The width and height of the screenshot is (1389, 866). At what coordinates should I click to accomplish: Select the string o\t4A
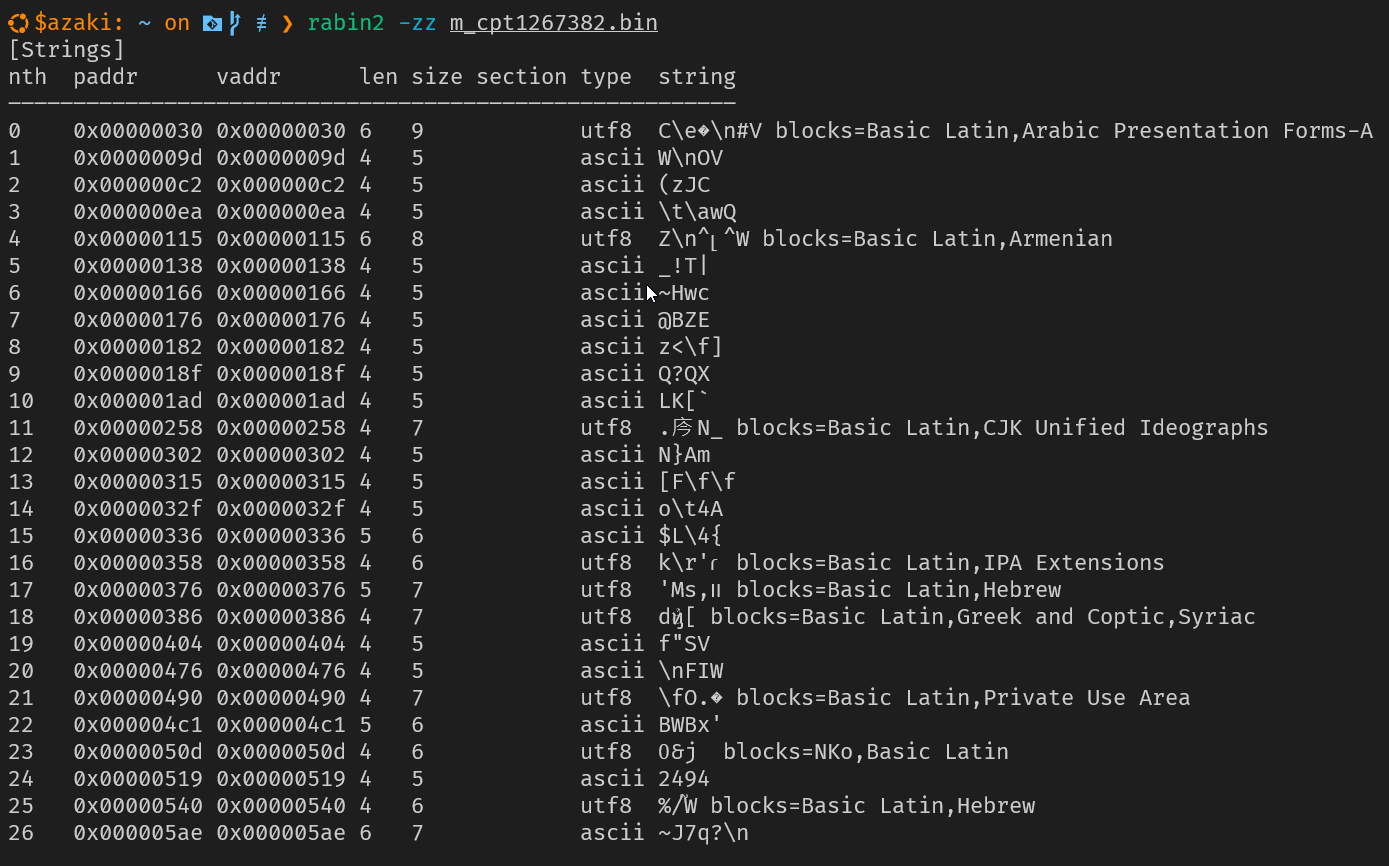coord(691,509)
